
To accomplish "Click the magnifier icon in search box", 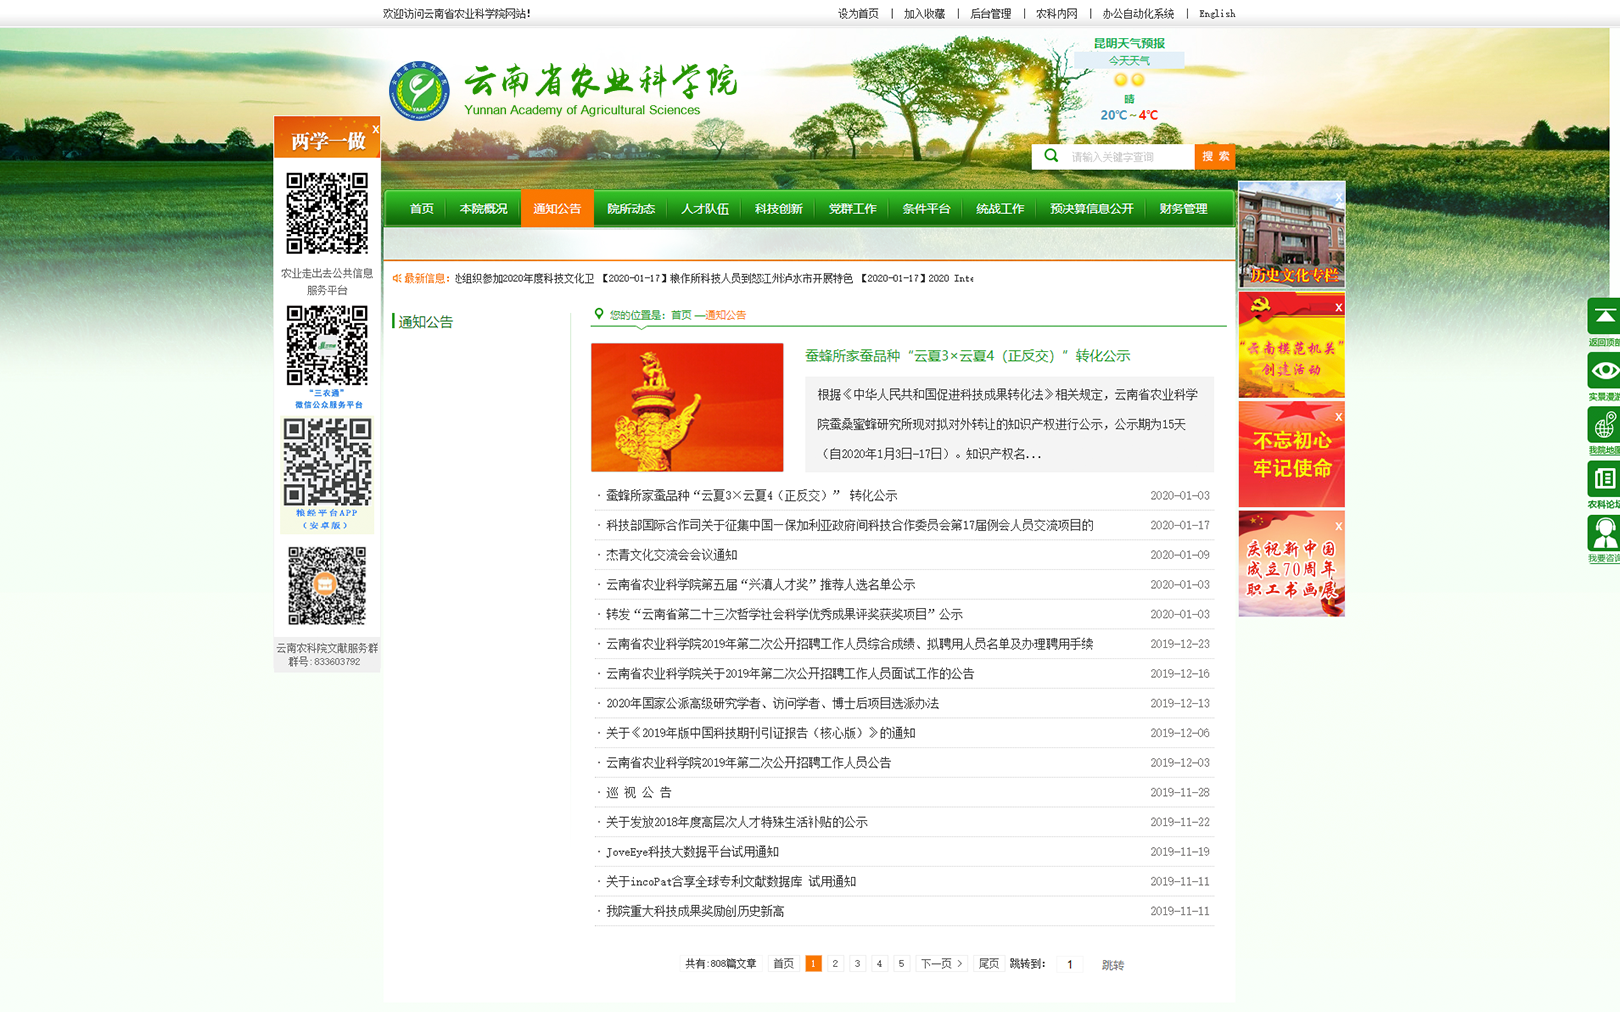I will 1051,156.
